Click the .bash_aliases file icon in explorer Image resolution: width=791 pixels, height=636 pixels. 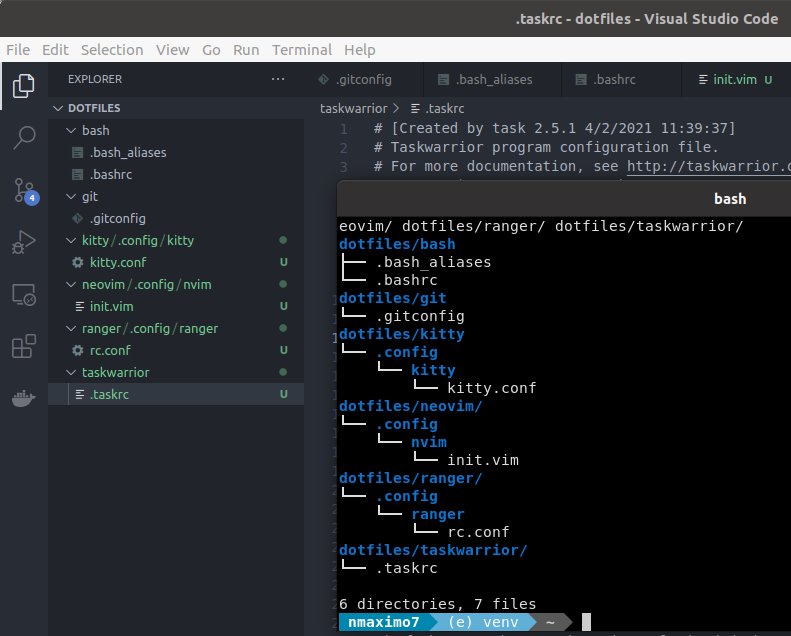click(x=77, y=152)
